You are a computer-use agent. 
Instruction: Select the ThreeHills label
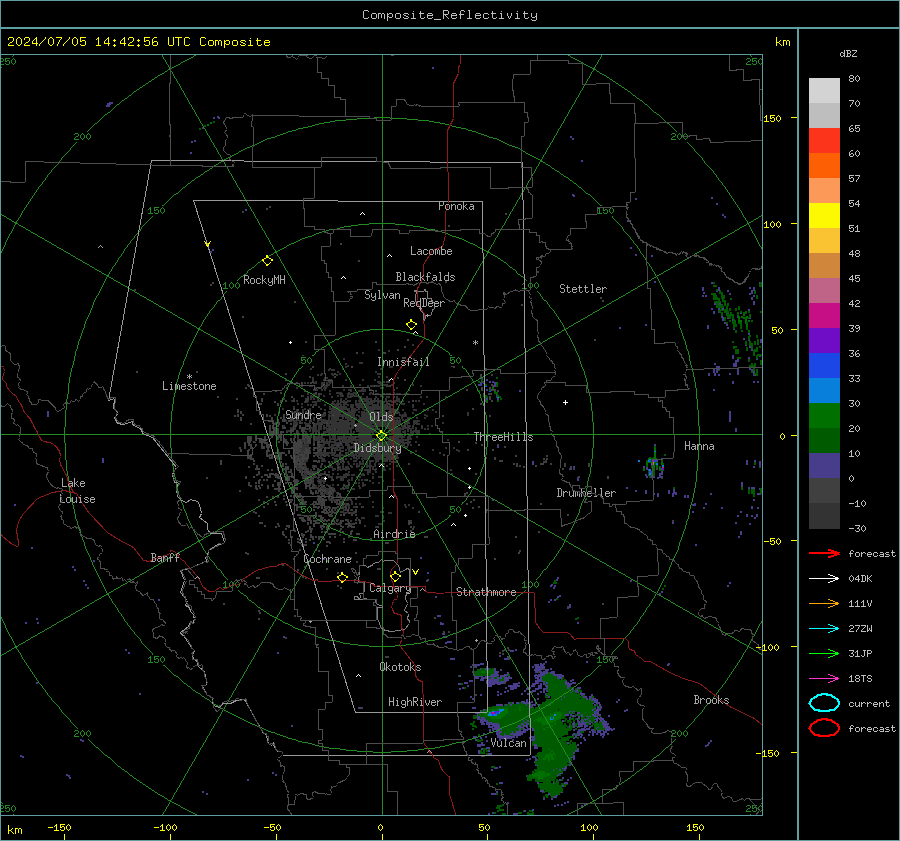503,437
